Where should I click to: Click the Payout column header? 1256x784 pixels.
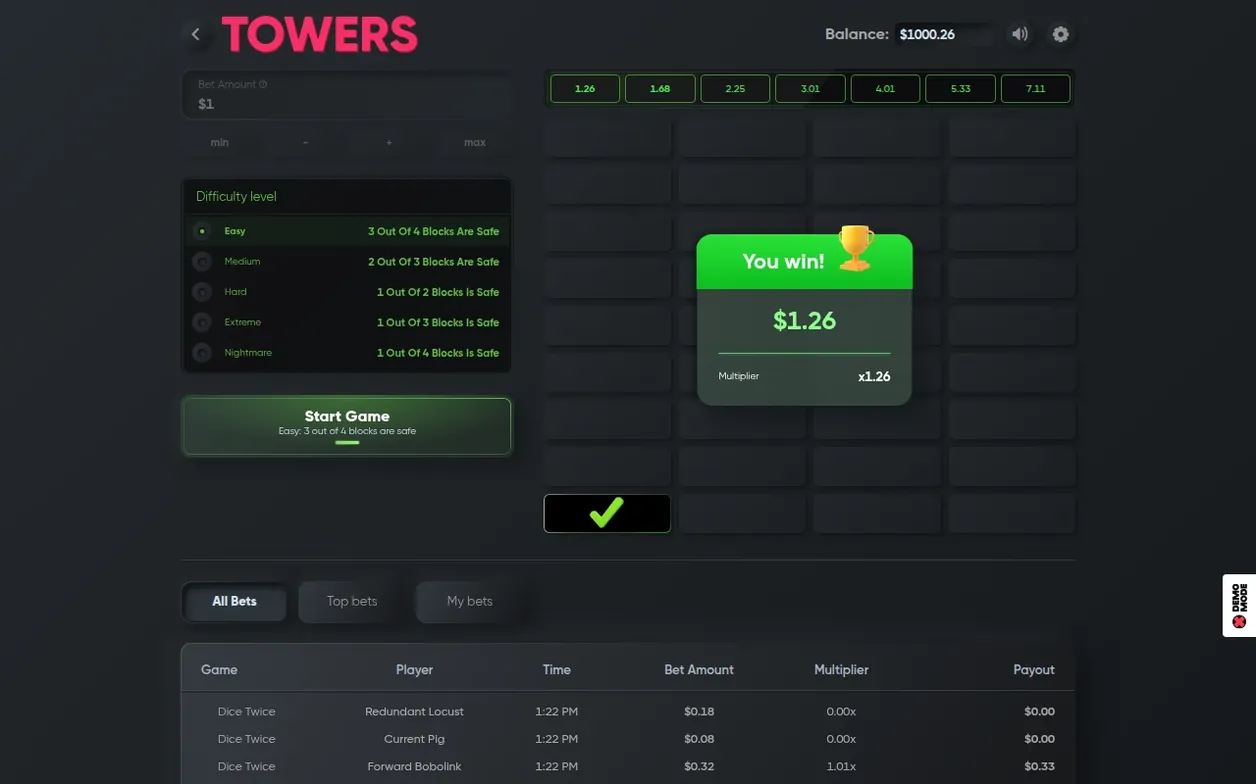pos(1034,670)
